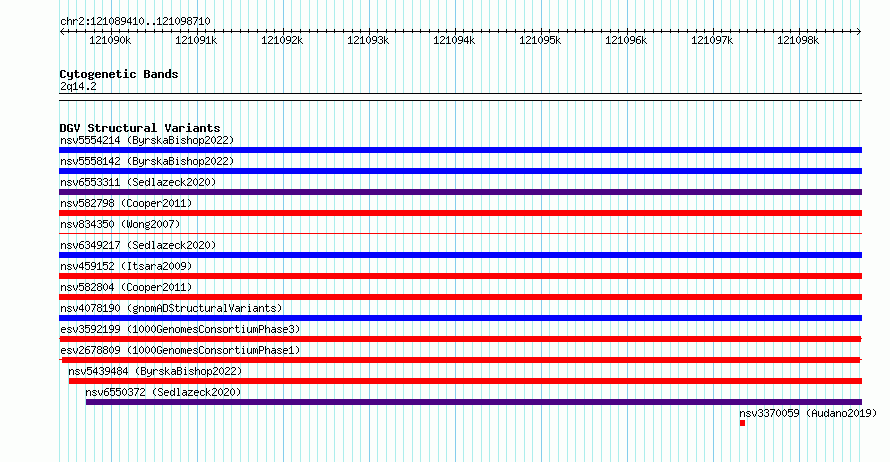The width and height of the screenshot is (890, 462).
Task: Select the blue bar under nsv5554214
Action: tap(460, 150)
